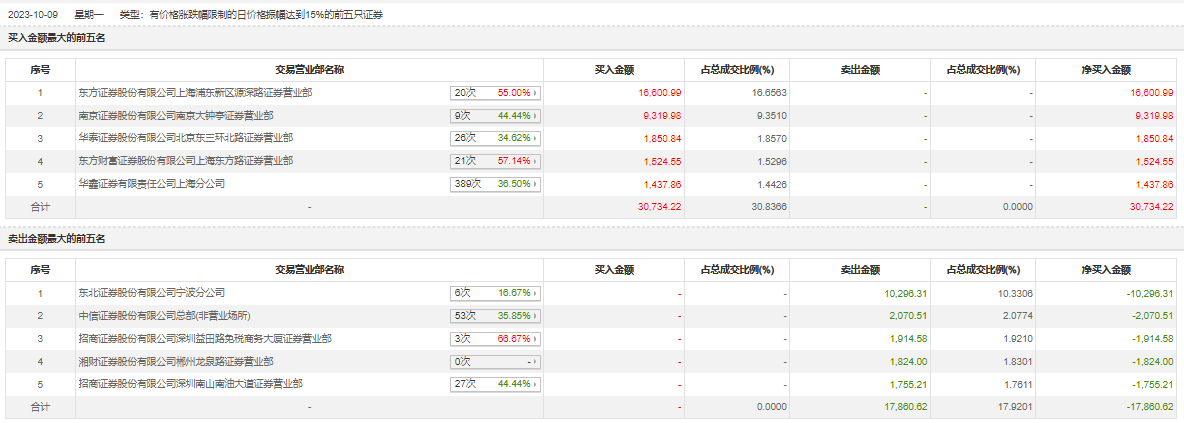Open the 21次 57.14% stats box

[x=495, y=162]
